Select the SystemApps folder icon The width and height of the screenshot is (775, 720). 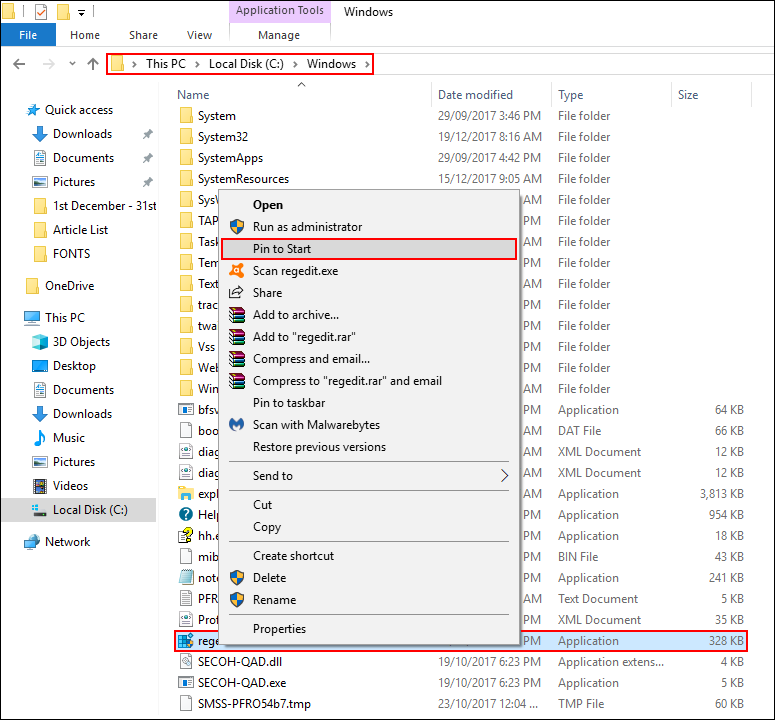pos(186,158)
